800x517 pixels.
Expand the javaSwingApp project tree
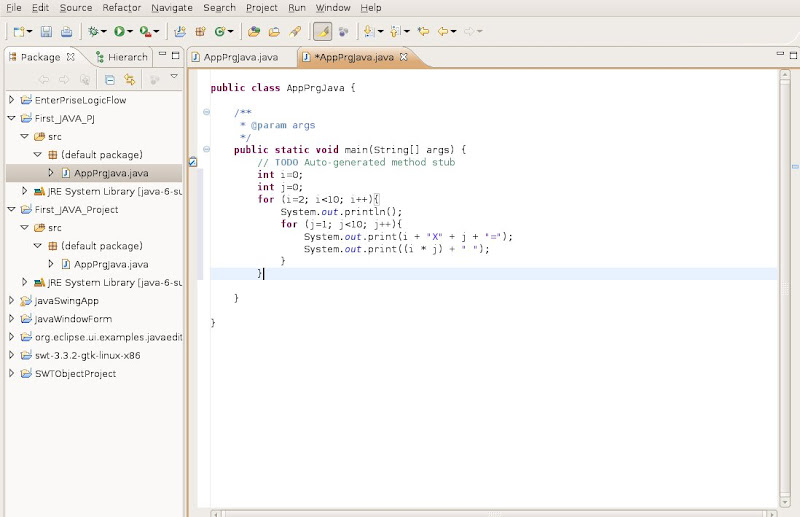pos(11,300)
